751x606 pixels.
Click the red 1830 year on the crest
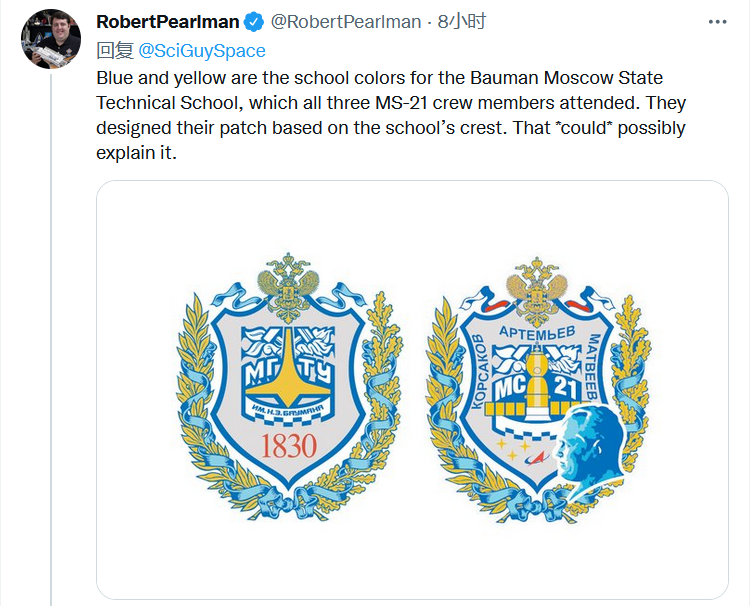coord(288,446)
